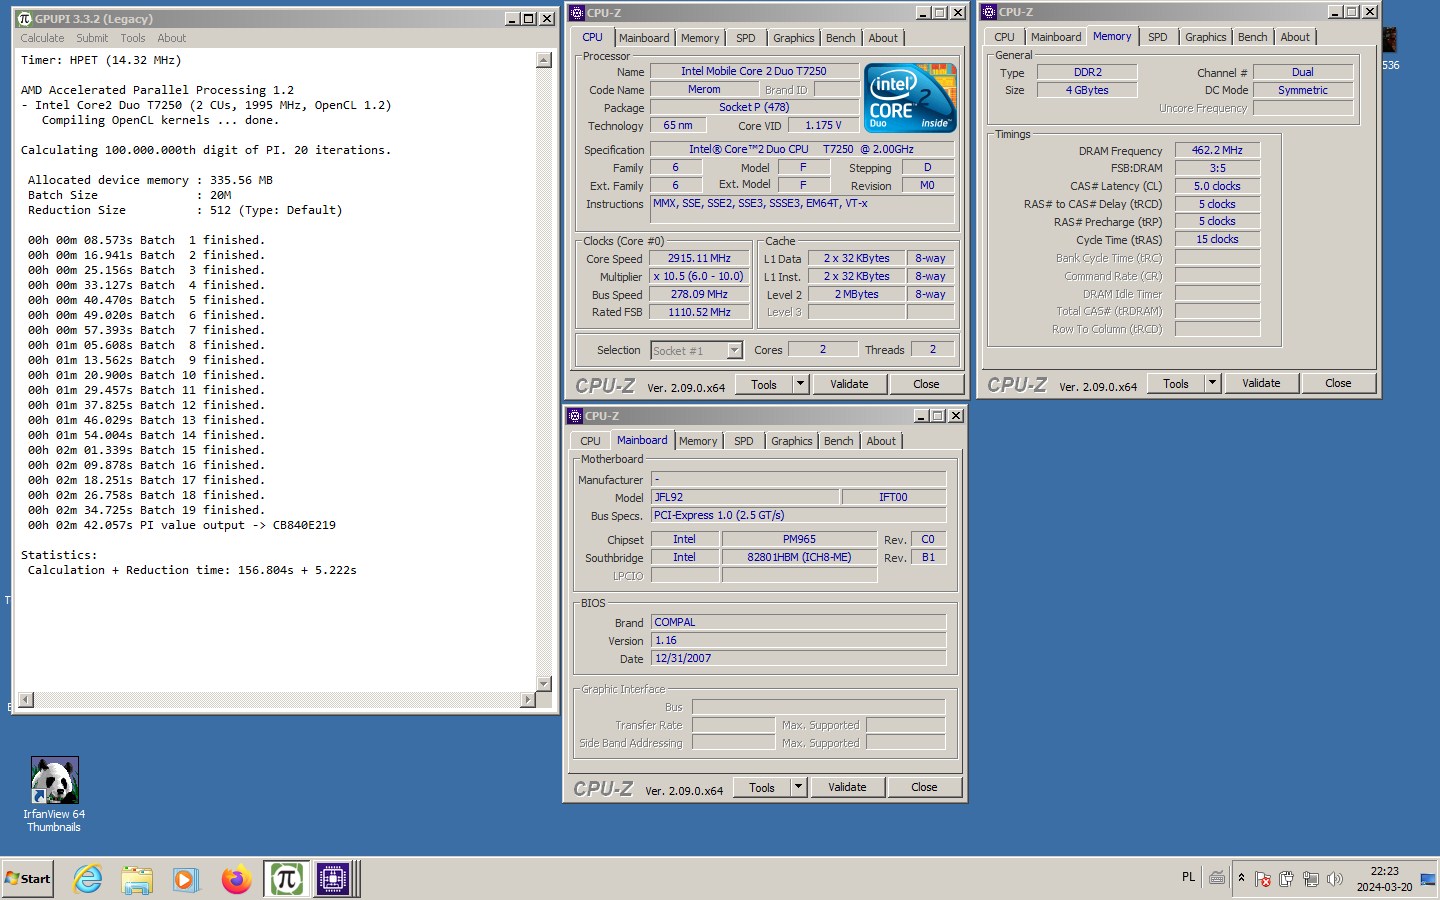
Task: Select Bench tab in Memory CPU-Z window
Action: click(x=1253, y=37)
